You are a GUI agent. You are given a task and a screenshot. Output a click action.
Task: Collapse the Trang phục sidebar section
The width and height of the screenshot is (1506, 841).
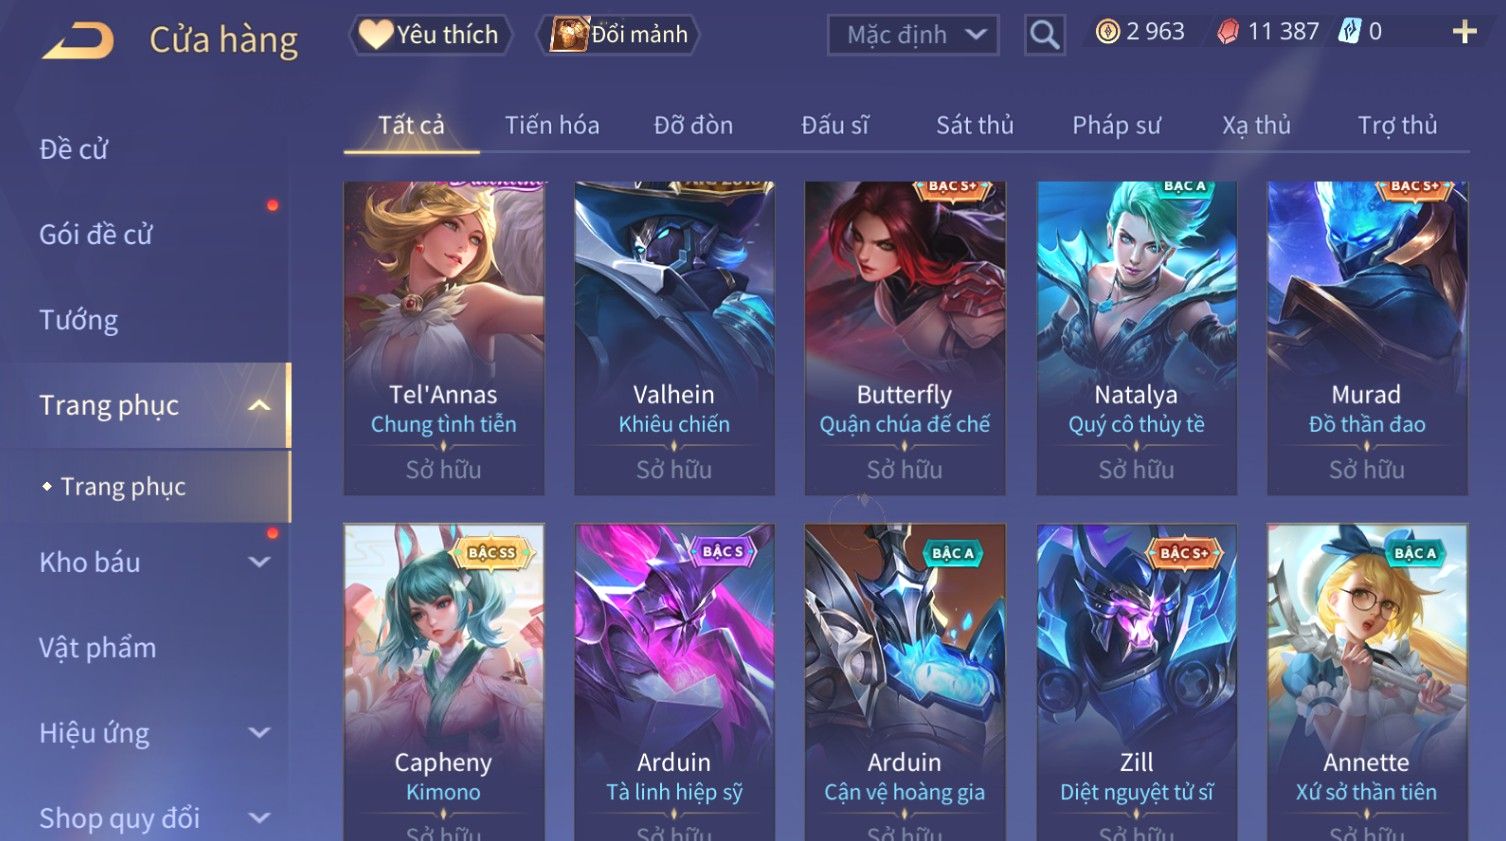tap(259, 405)
